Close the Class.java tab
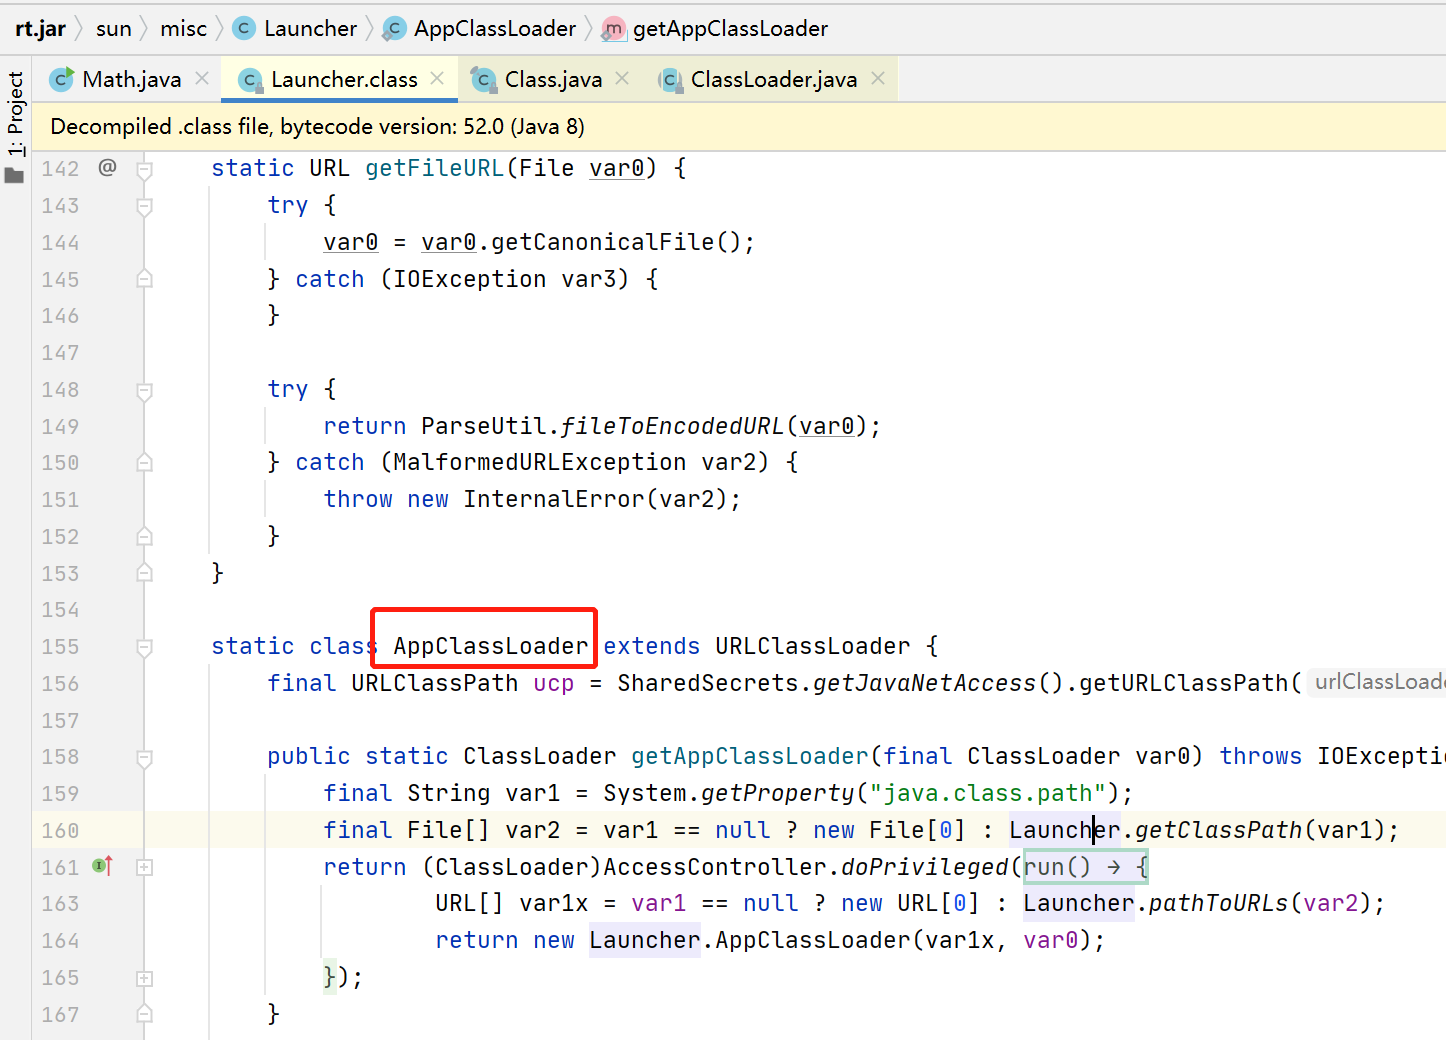Viewport: 1446px width, 1040px height. pyautogui.click(x=622, y=78)
